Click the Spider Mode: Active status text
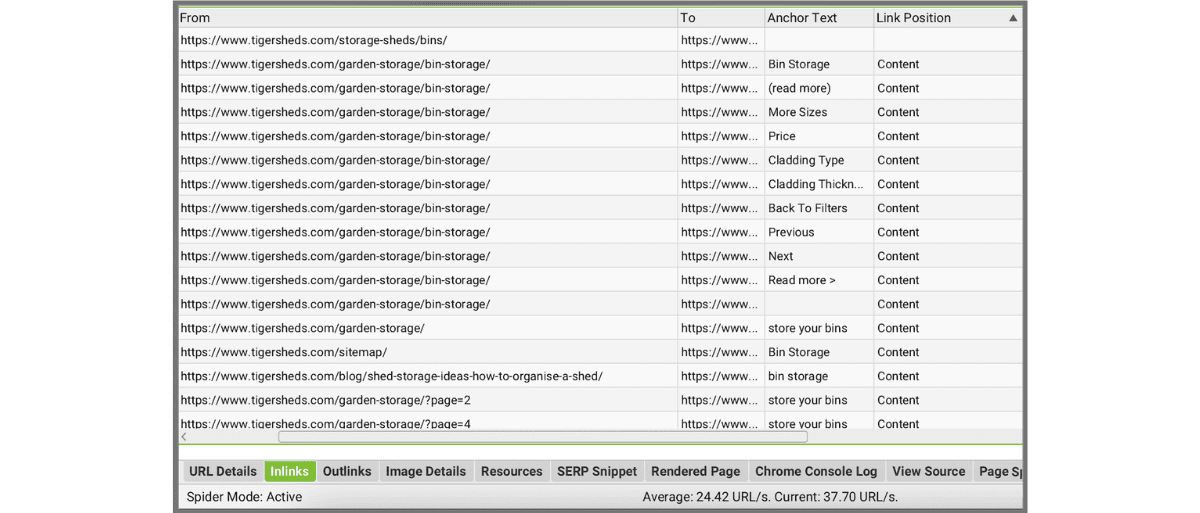Image resolution: width=1200 pixels, height=513 pixels. pos(244,497)
